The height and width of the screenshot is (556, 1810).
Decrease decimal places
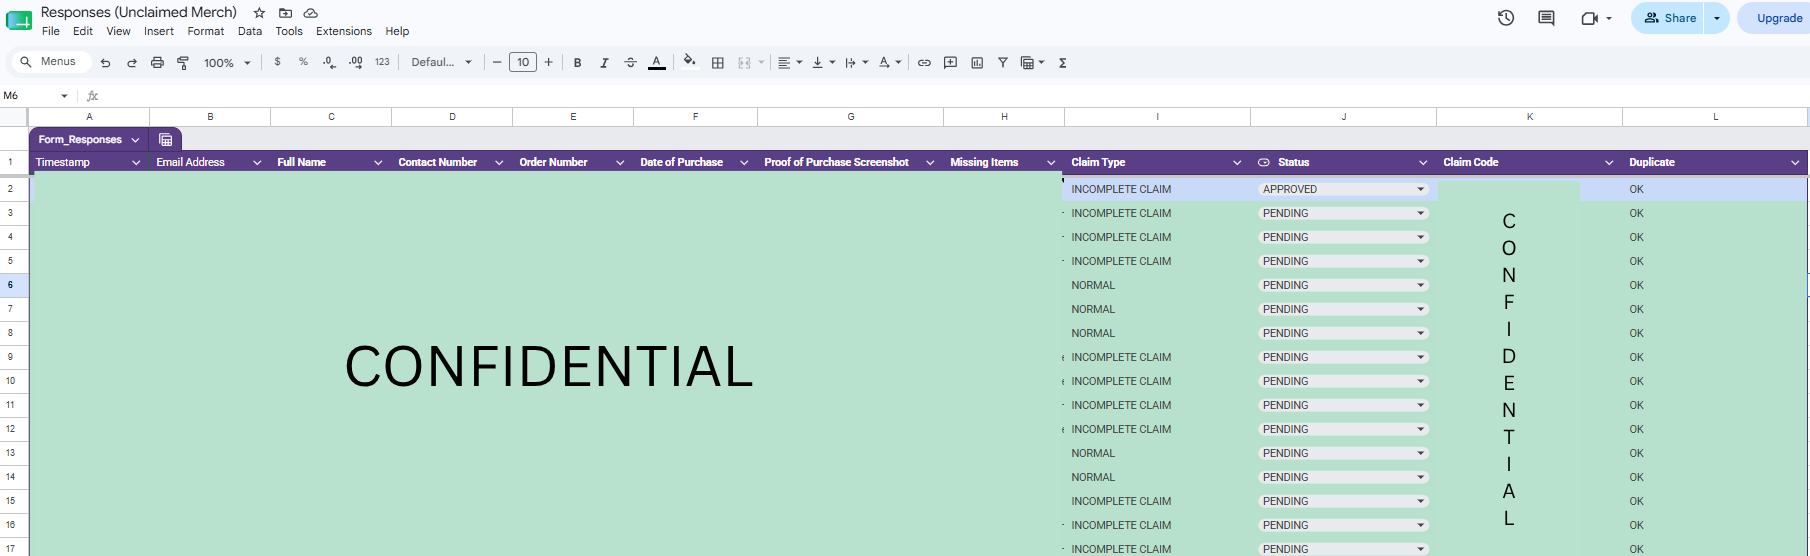[329, 62]
